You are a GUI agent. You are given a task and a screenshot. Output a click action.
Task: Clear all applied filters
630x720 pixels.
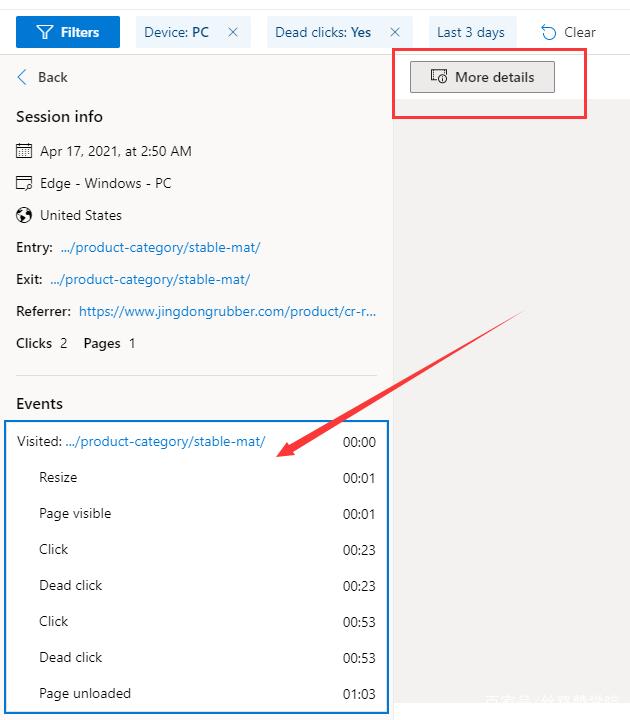pyautogui.click(x=569, y=32)
